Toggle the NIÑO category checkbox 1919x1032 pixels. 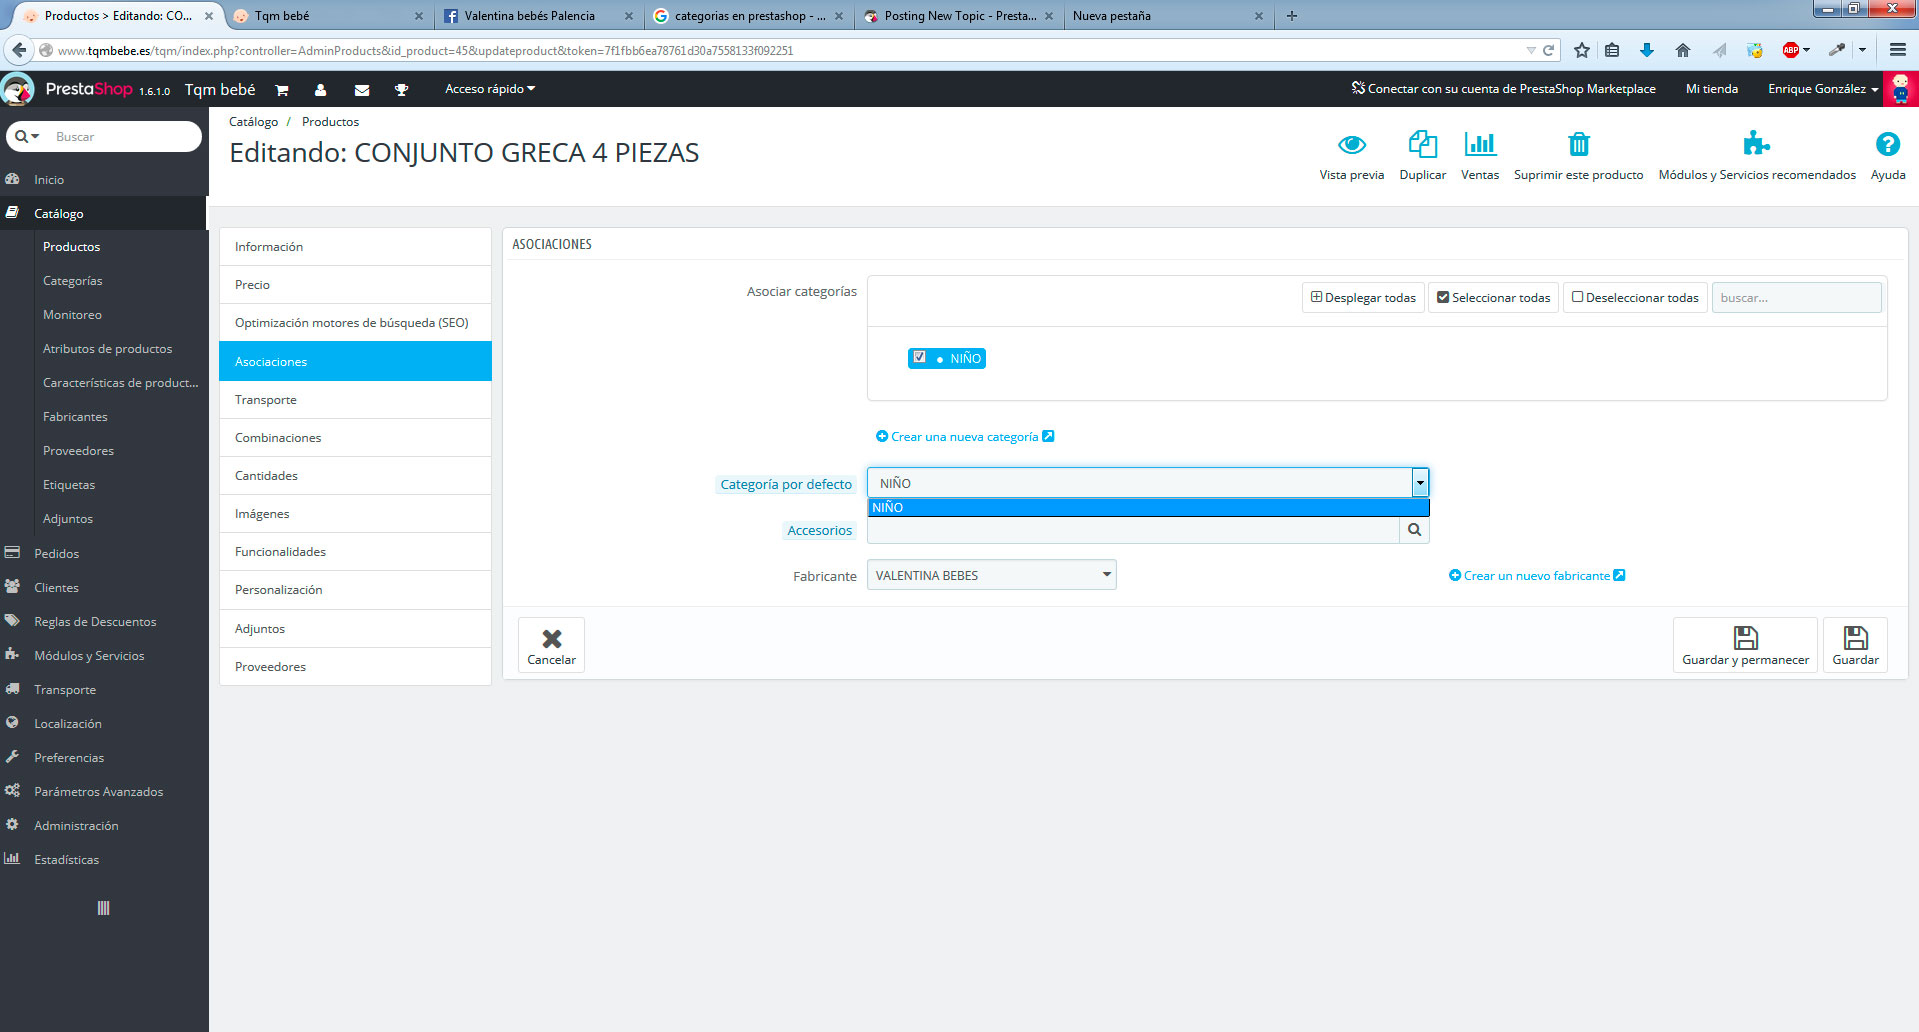(919, 357)
